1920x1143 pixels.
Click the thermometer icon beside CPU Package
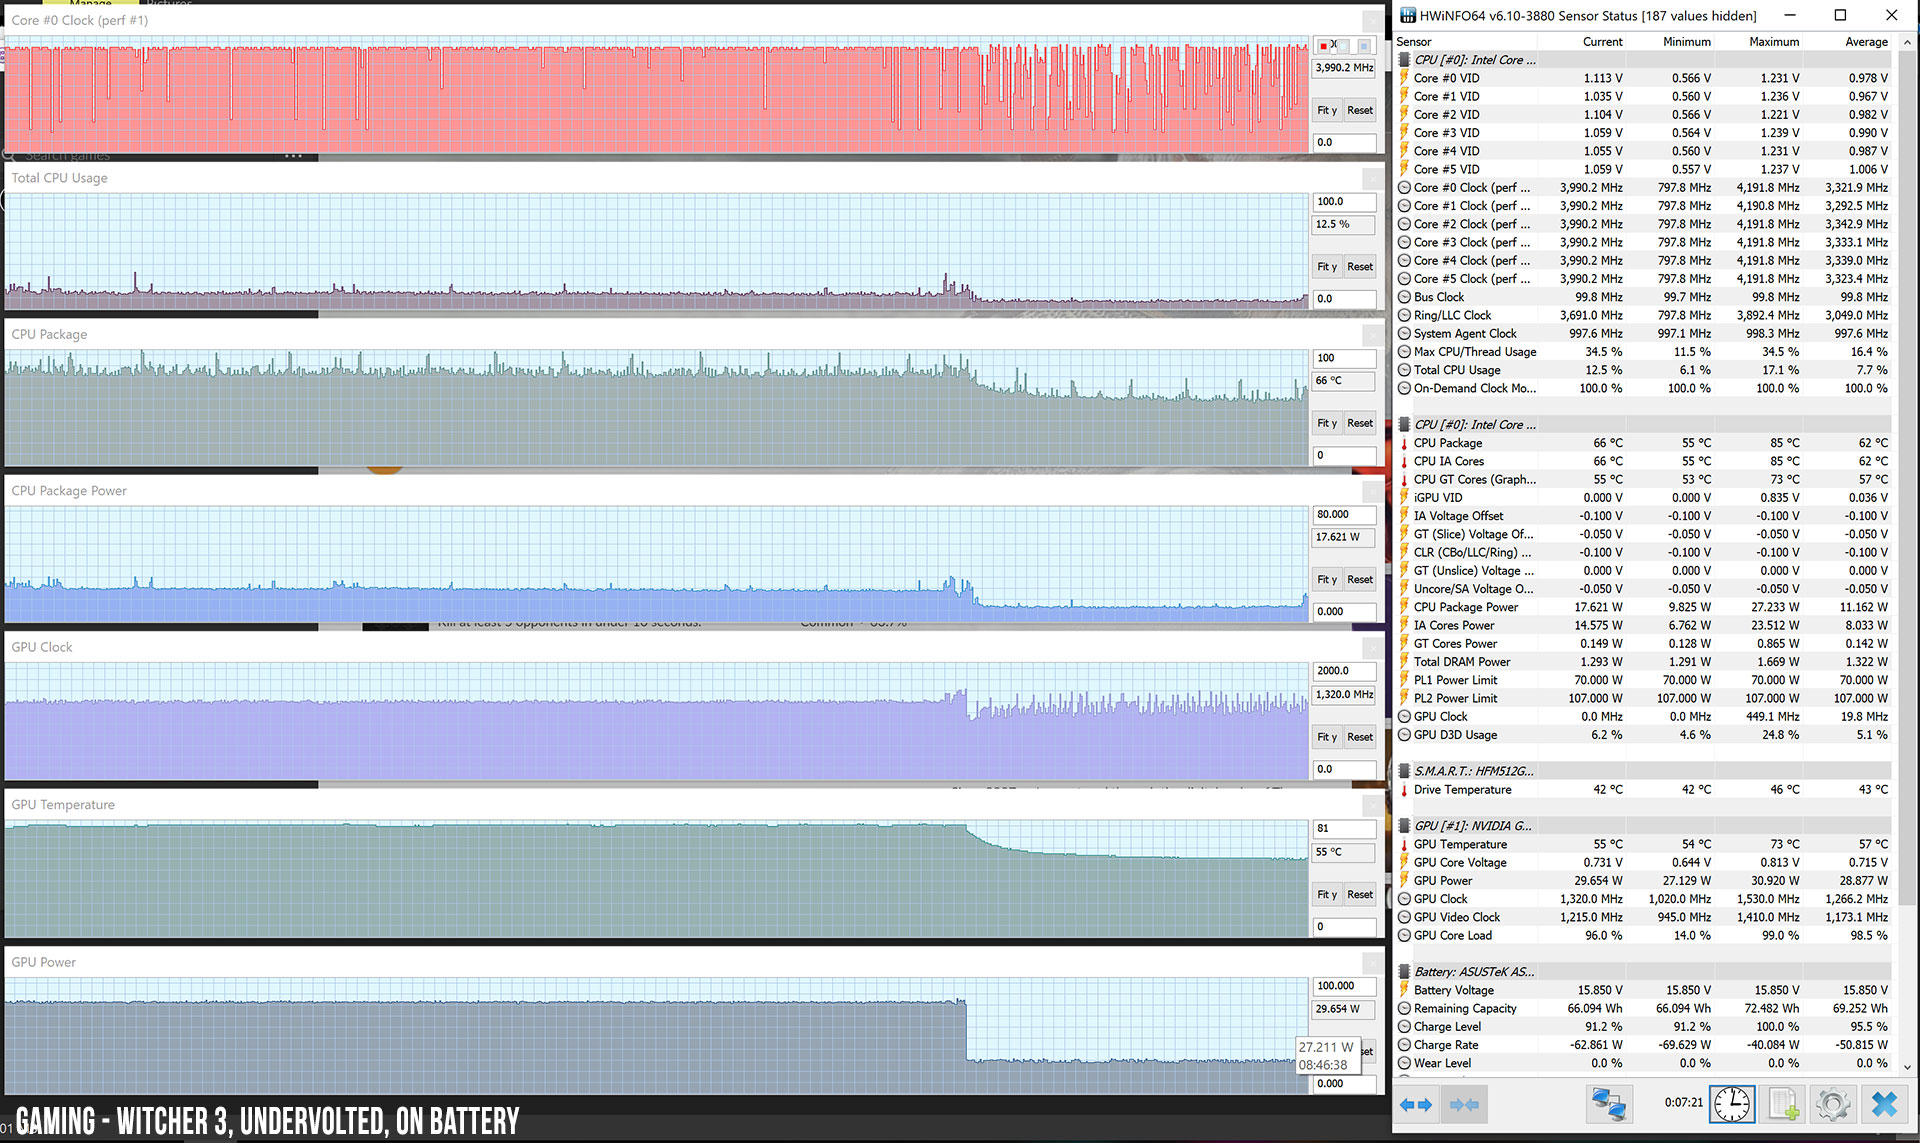click(x=1404, y=443)
